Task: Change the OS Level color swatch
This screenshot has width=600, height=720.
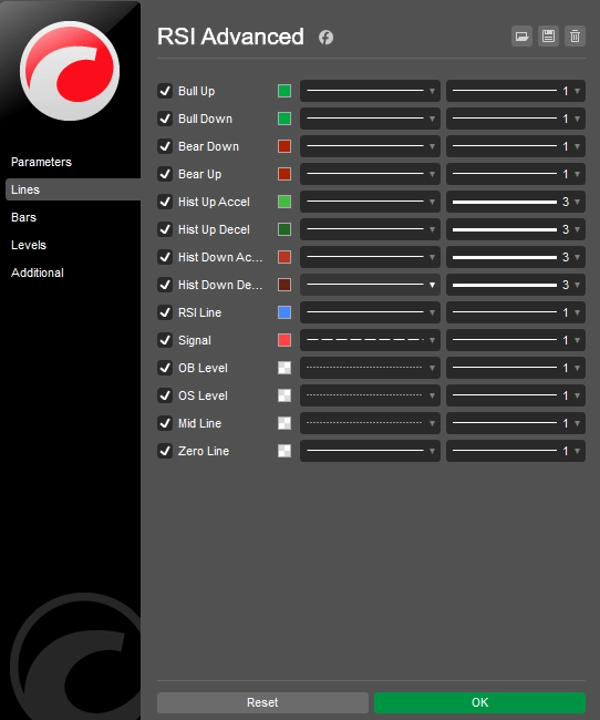Action: click(x=284, y=395)
